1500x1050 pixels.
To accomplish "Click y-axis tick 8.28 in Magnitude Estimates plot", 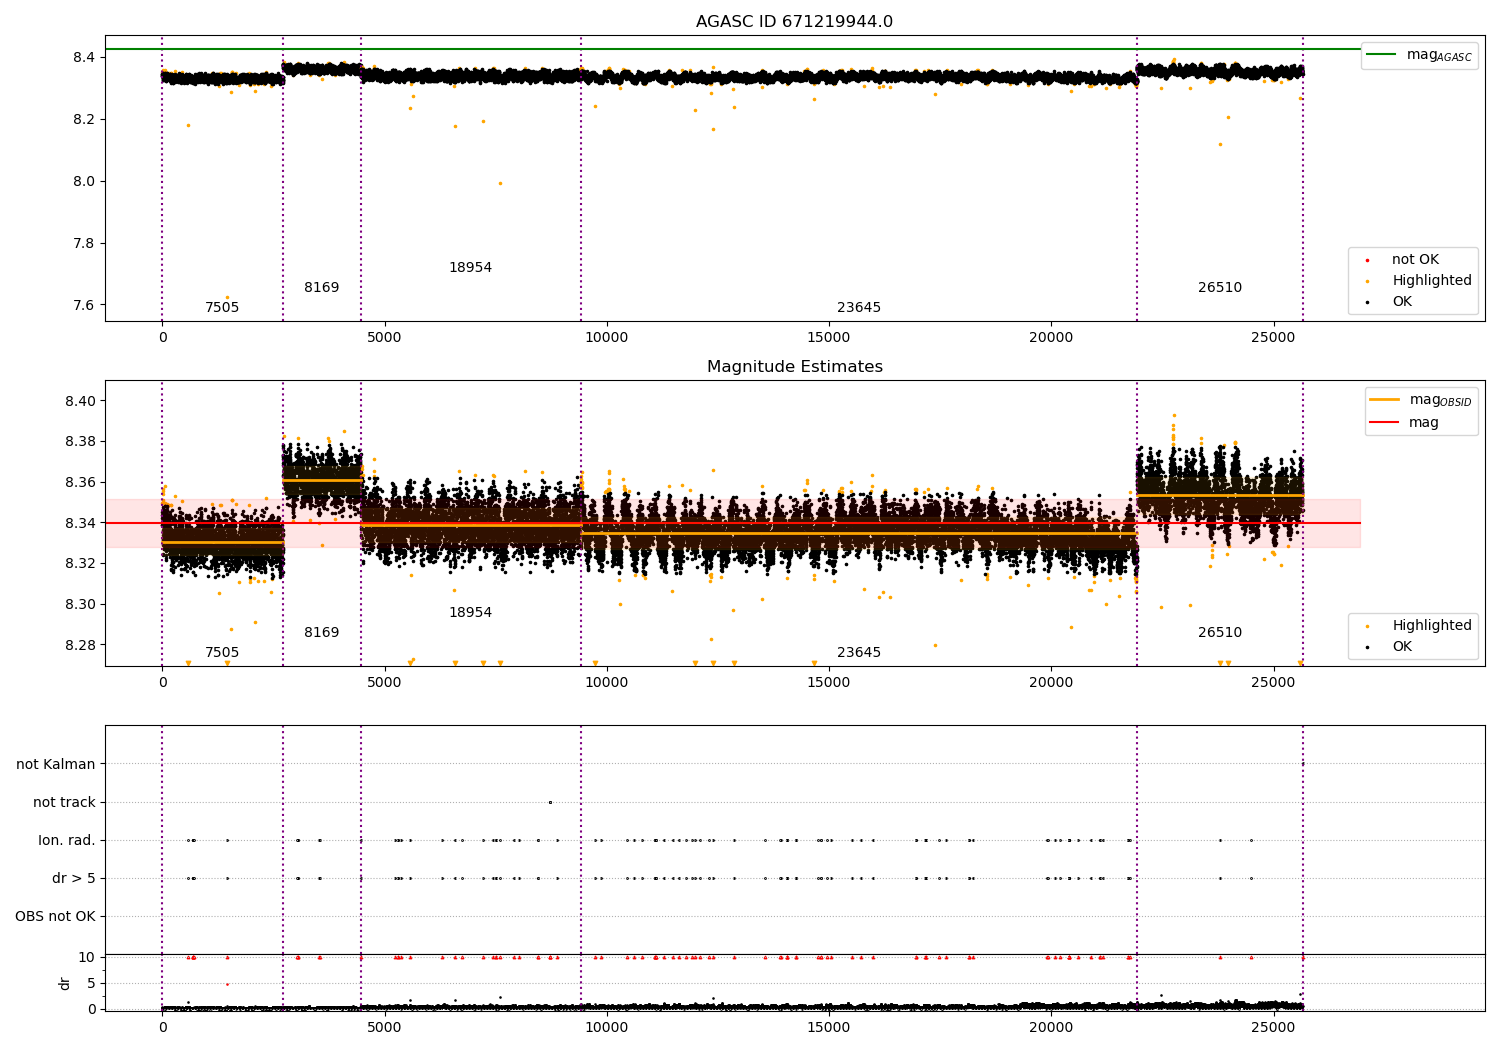I will coord(80,645).
